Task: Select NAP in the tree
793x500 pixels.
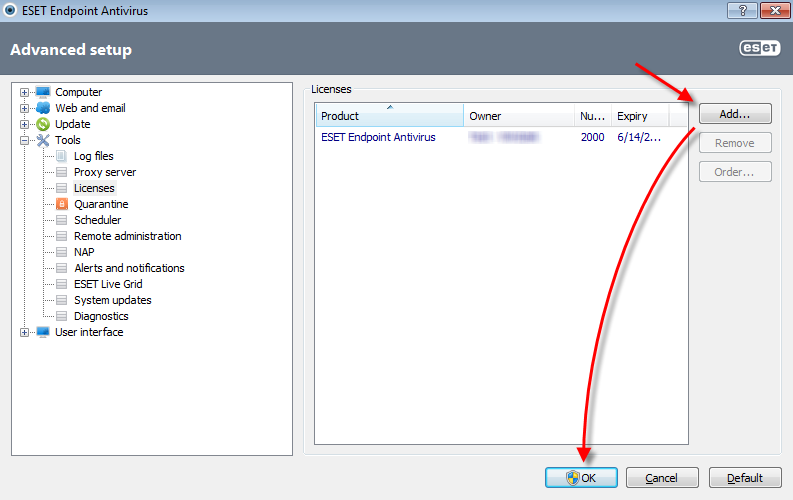Action: (x=84, y=252)
